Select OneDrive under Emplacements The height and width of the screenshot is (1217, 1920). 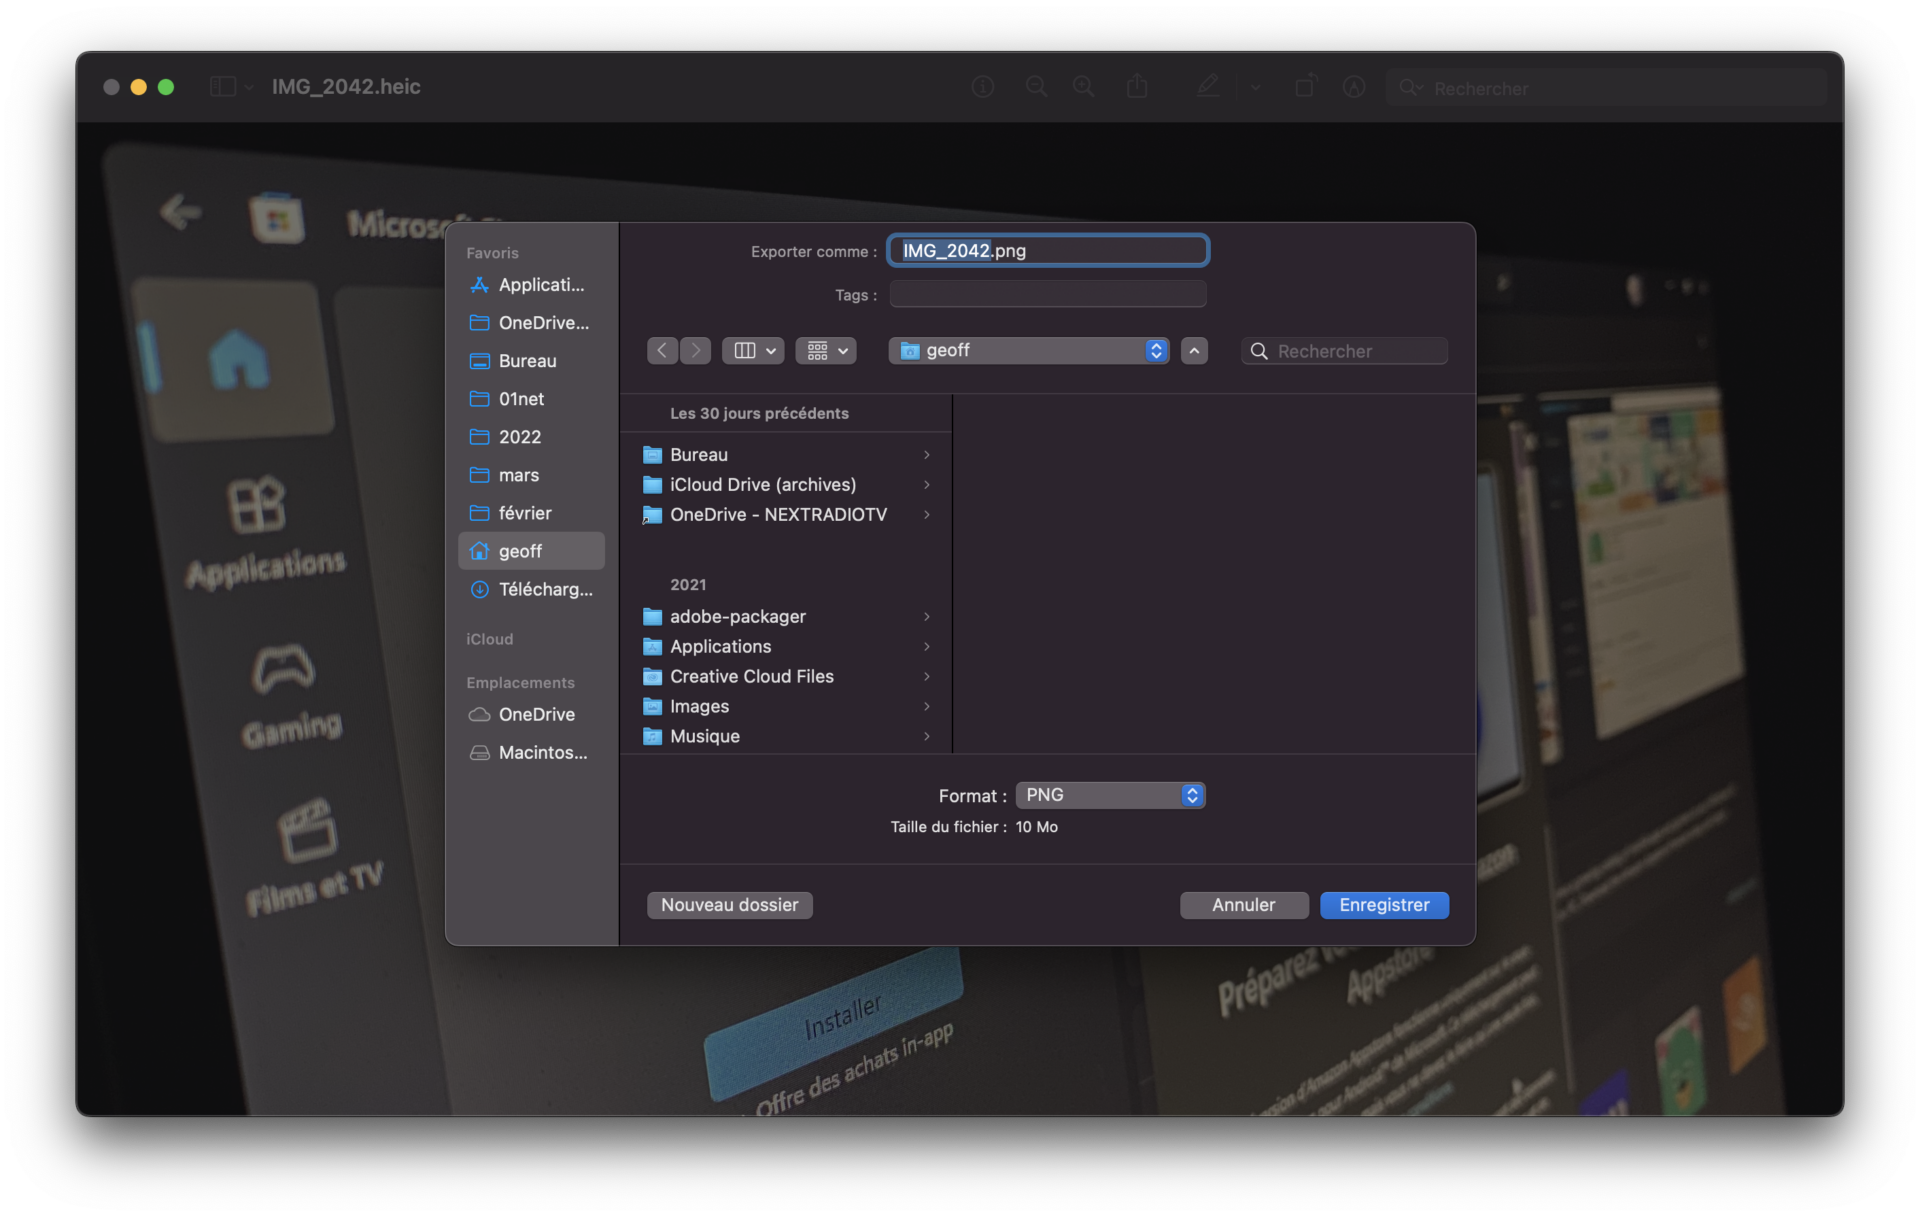[x=531, y=715]
